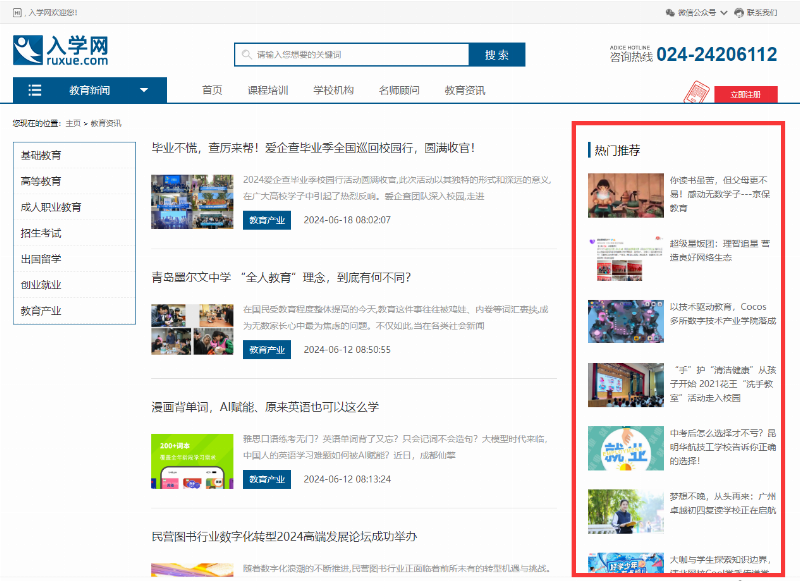This screenshot has width=800, height=581.
Task: Click summary text starting 雅思口语练考无门
Action: [395, 447]
